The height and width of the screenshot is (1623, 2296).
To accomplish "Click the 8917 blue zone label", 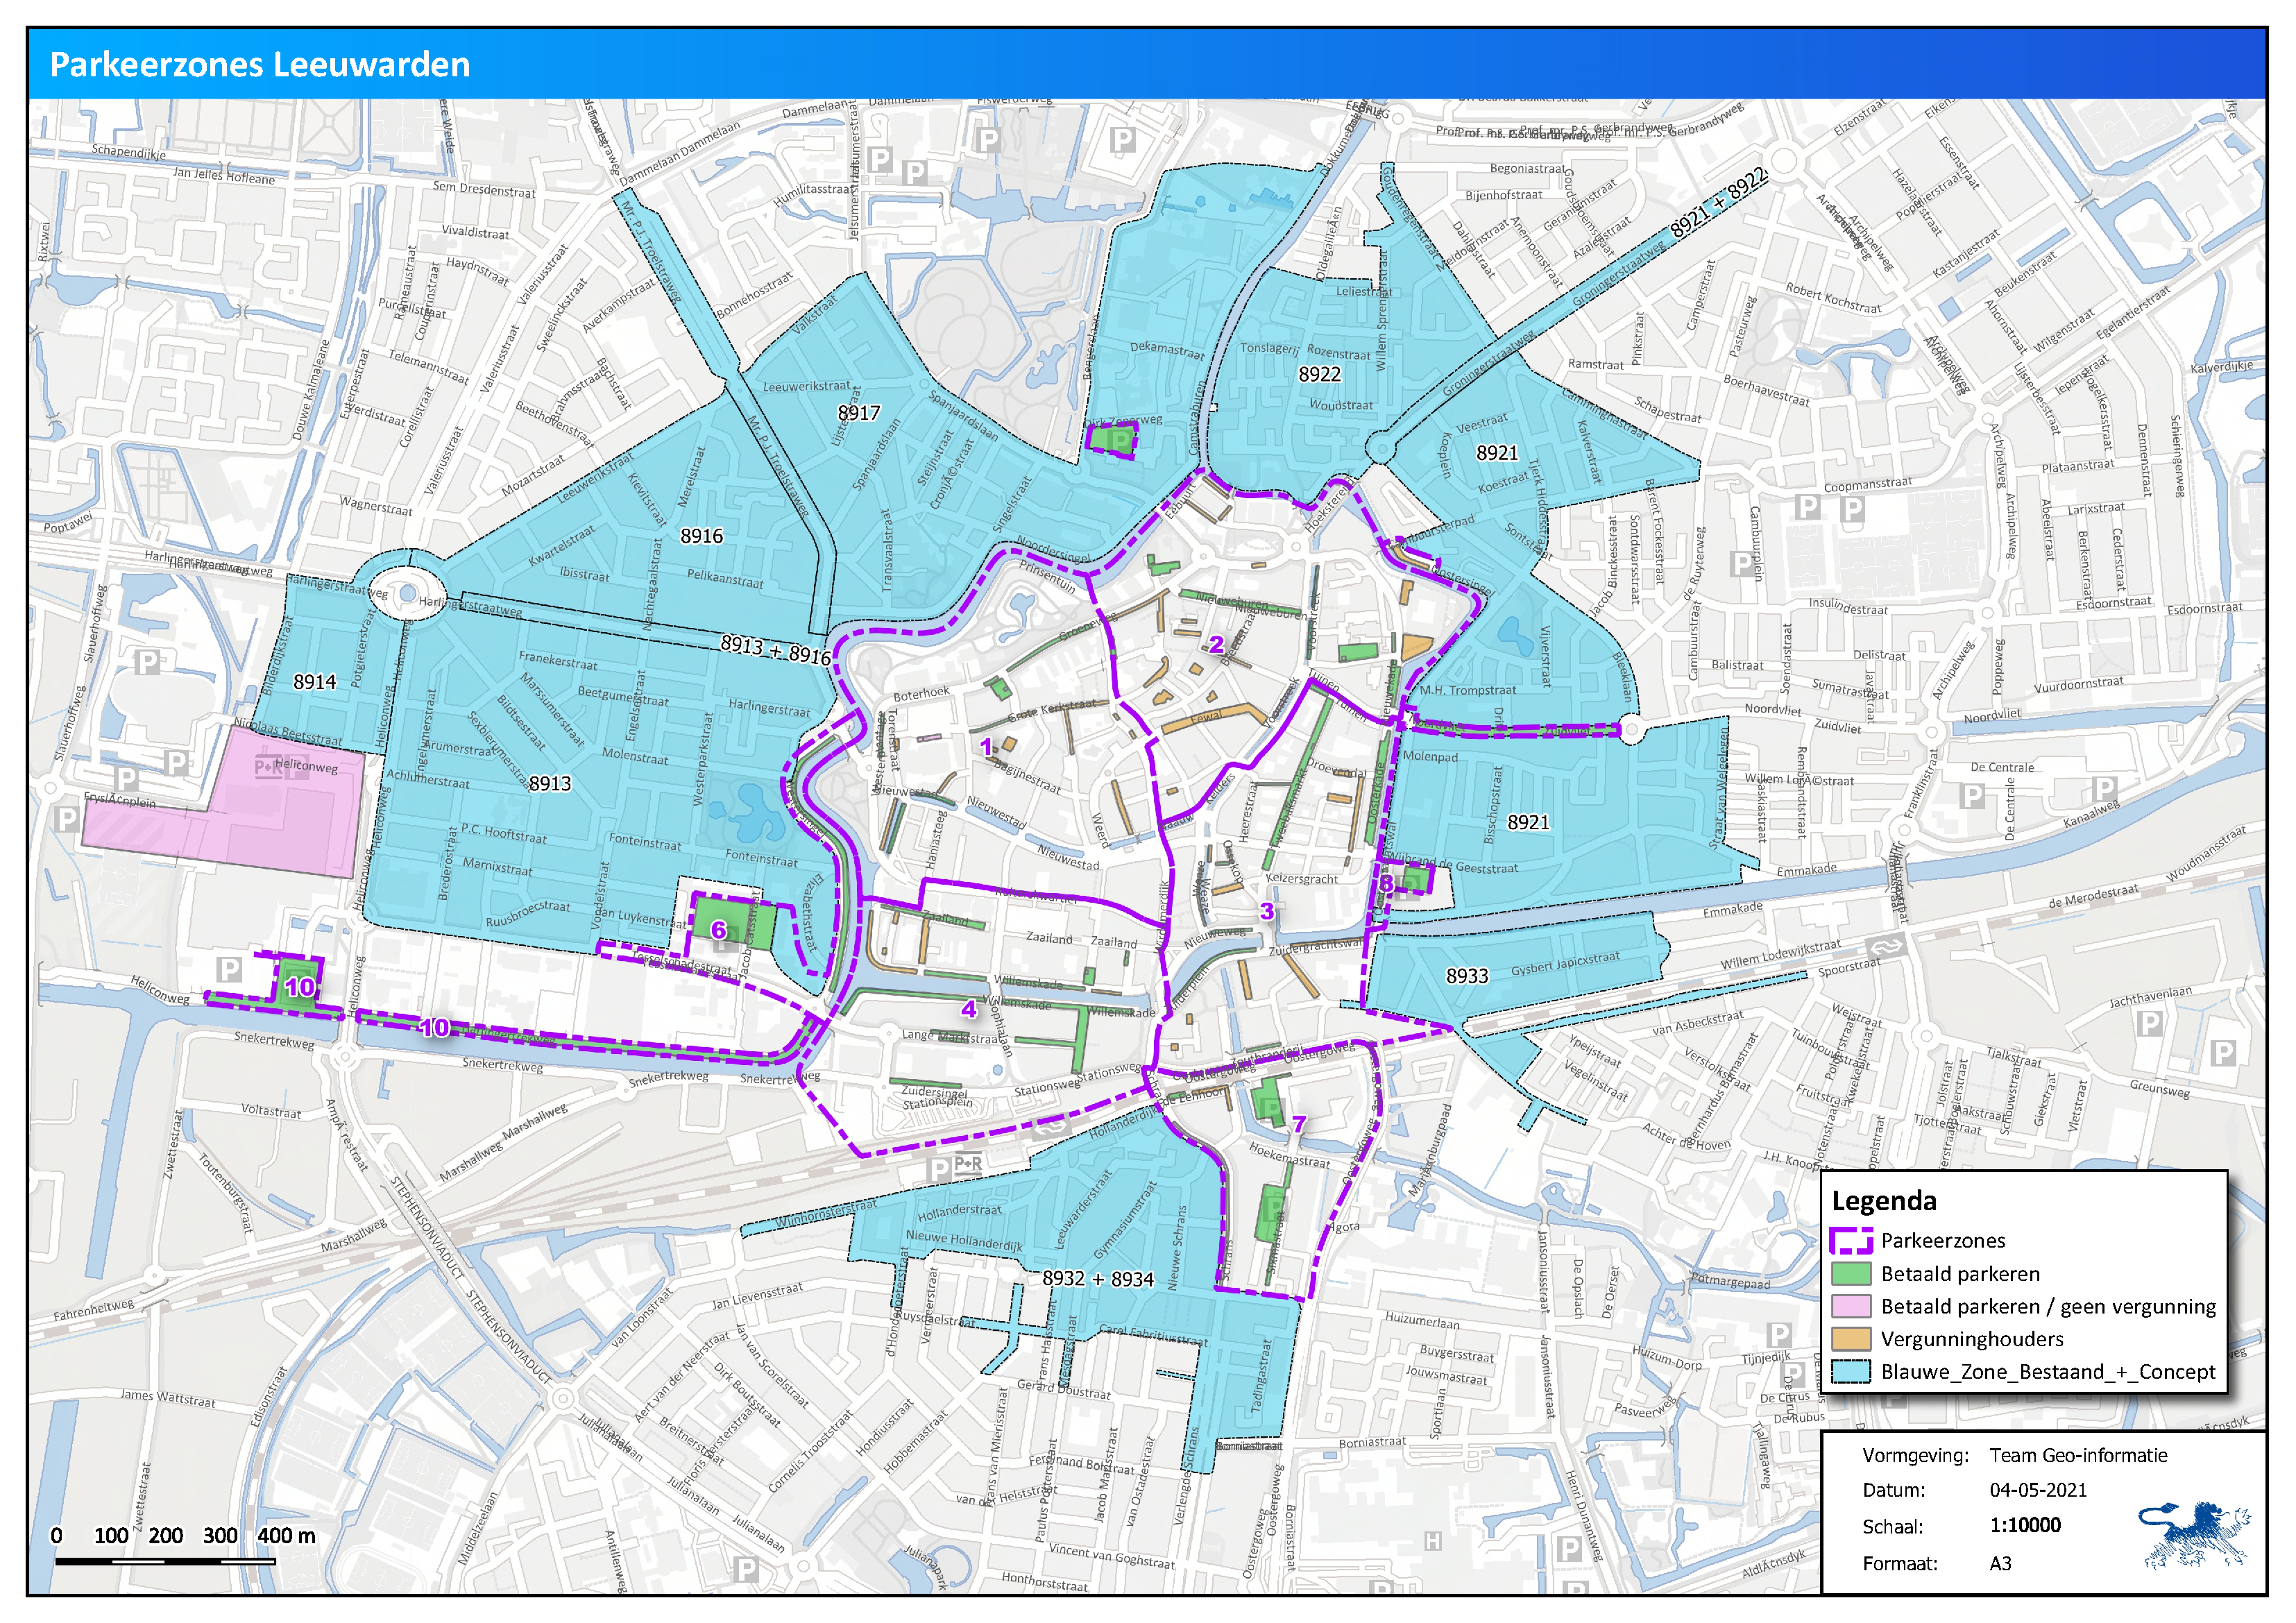I will [858, 412].
